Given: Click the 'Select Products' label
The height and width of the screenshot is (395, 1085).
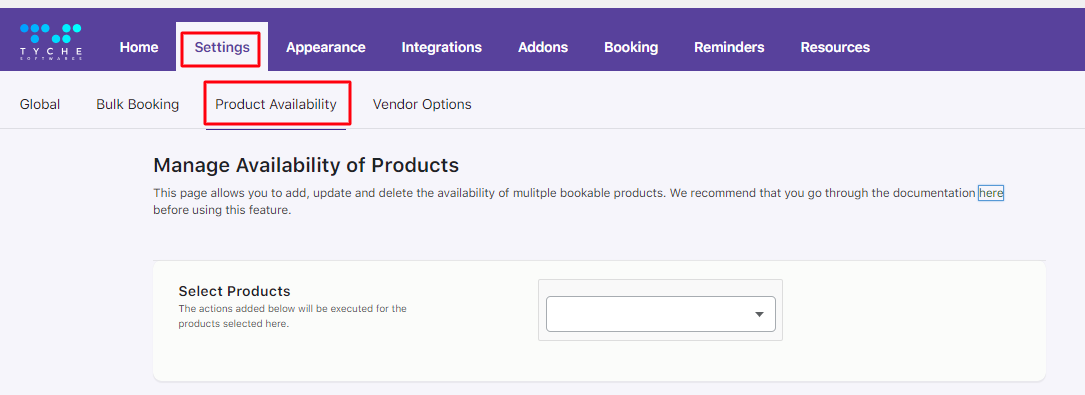Looking at the screenshot, I should click(x=235, y=291).
